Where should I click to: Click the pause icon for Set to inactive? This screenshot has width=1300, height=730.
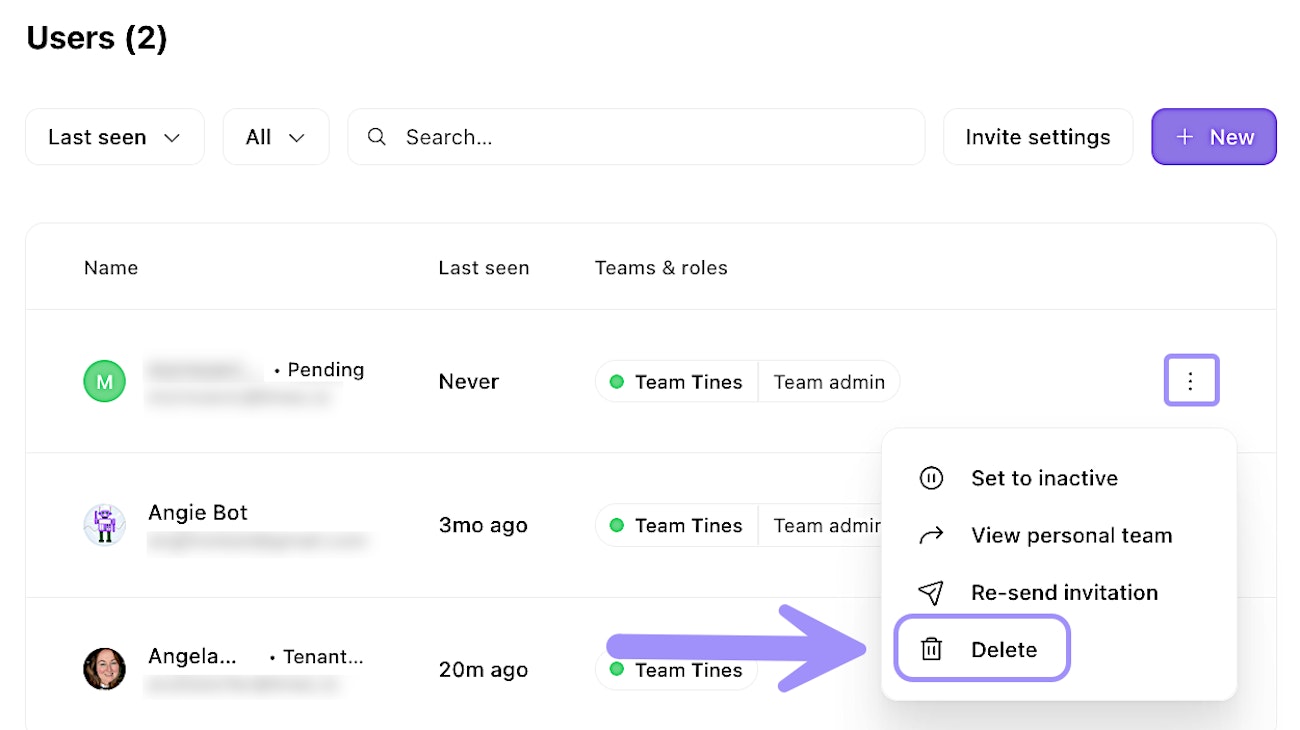tap(931, 478)
